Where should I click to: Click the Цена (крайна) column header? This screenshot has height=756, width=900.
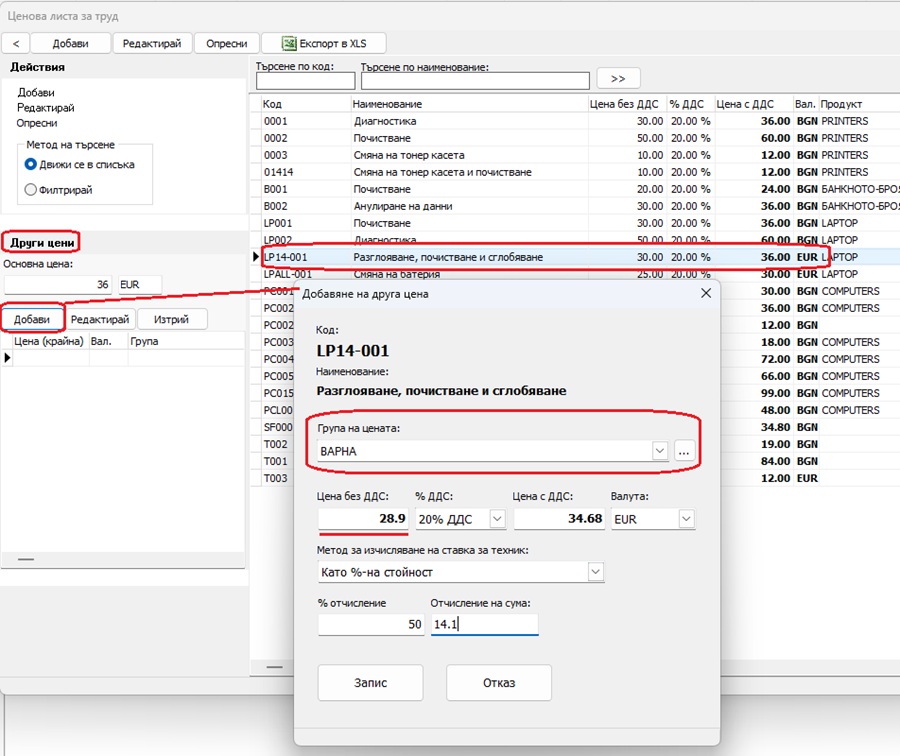coord(49,341)
